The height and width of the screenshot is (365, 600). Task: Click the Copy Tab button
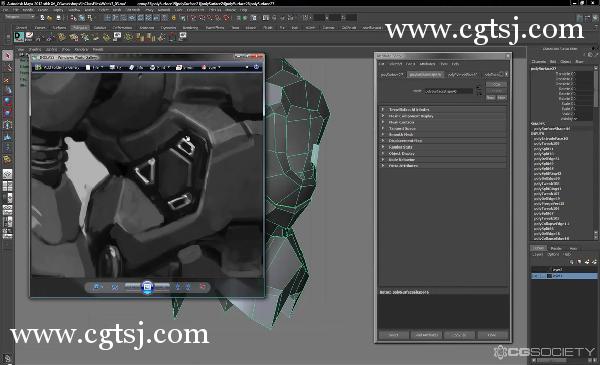[459, 335]
